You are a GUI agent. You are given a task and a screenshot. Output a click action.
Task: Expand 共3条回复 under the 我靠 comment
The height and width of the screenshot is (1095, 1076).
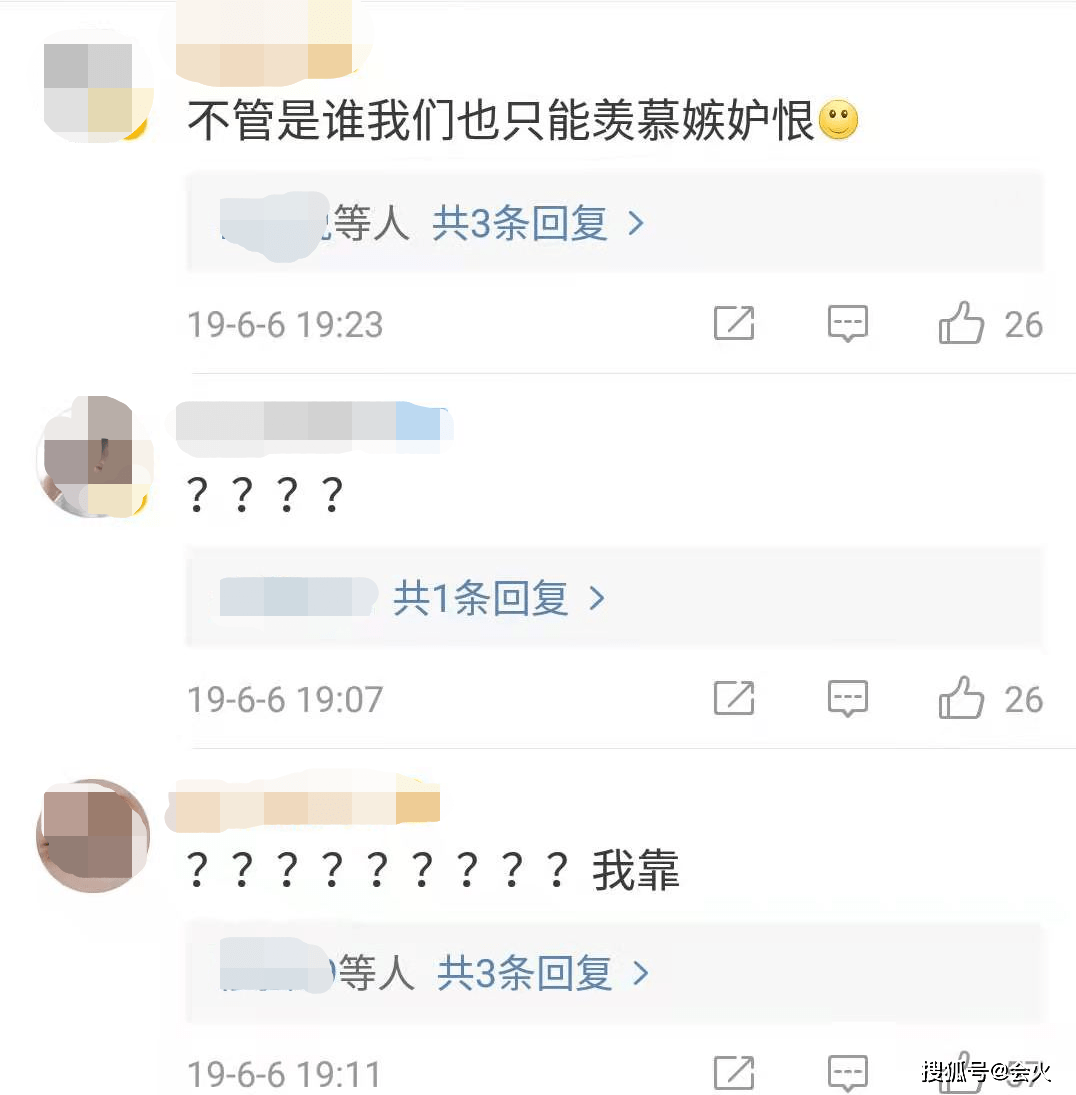[543, 973]
